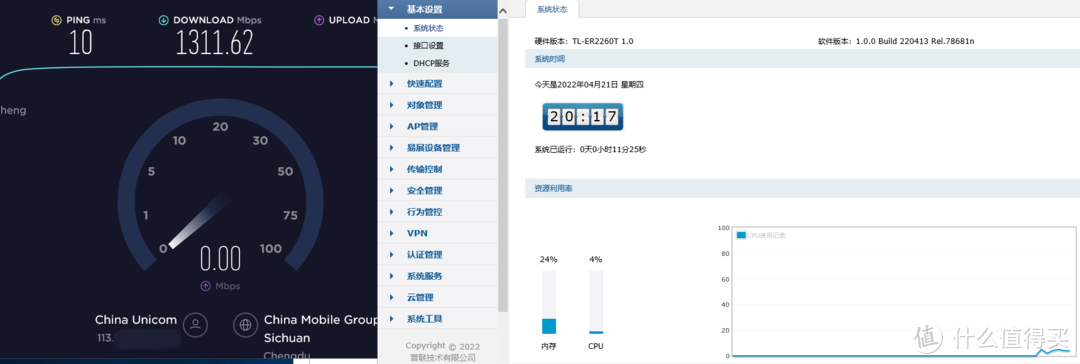Expand the 云管理 menu

[437, 297]
